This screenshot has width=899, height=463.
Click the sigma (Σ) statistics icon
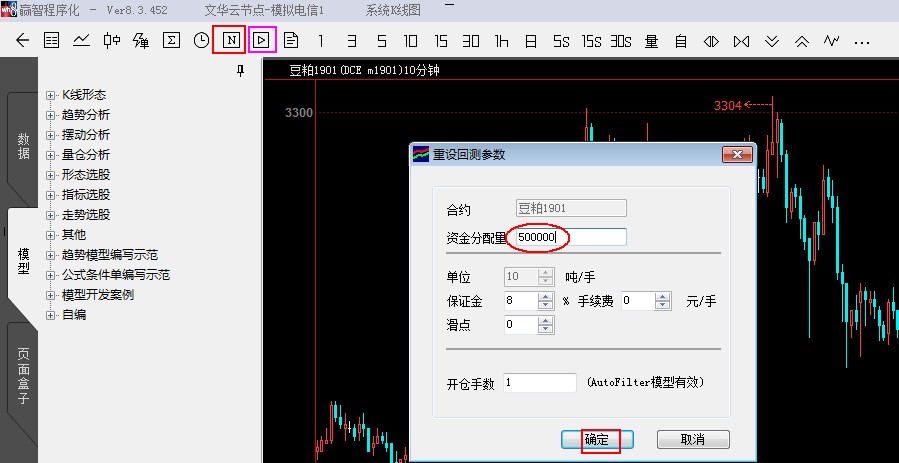171,41
